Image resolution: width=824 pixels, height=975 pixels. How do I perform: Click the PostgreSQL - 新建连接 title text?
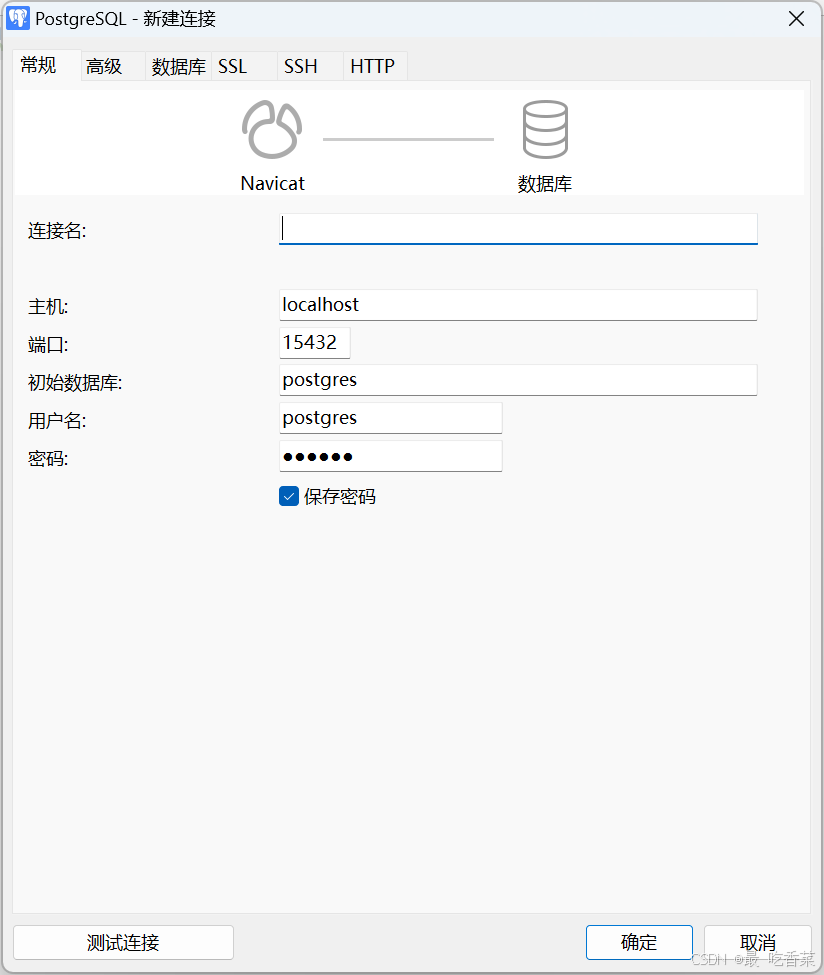point(126,19)
